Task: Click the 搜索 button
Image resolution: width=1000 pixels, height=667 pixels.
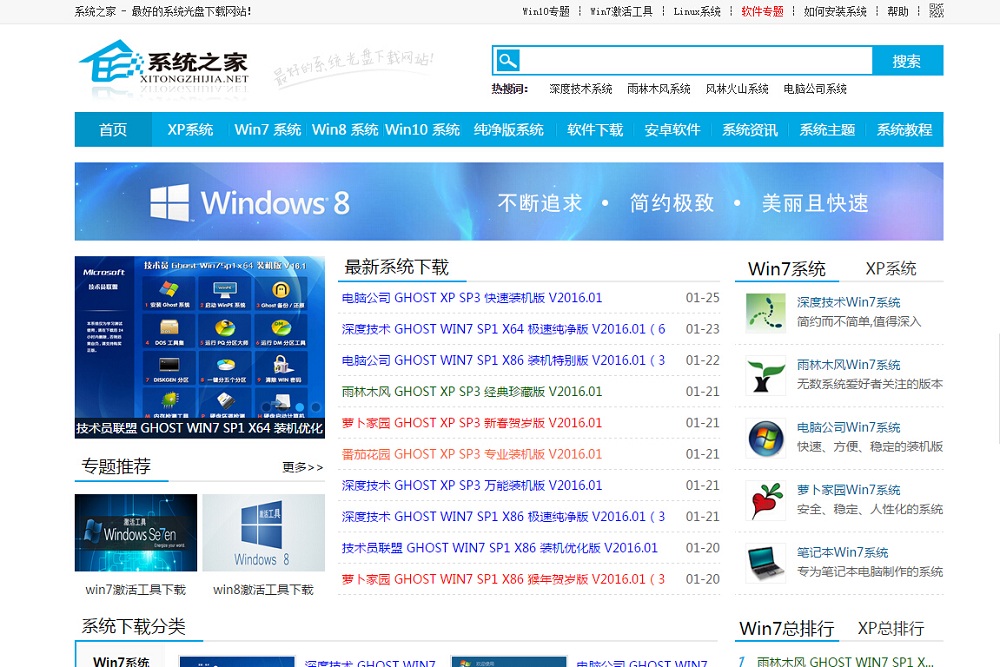Action: [x=907, y=61]
